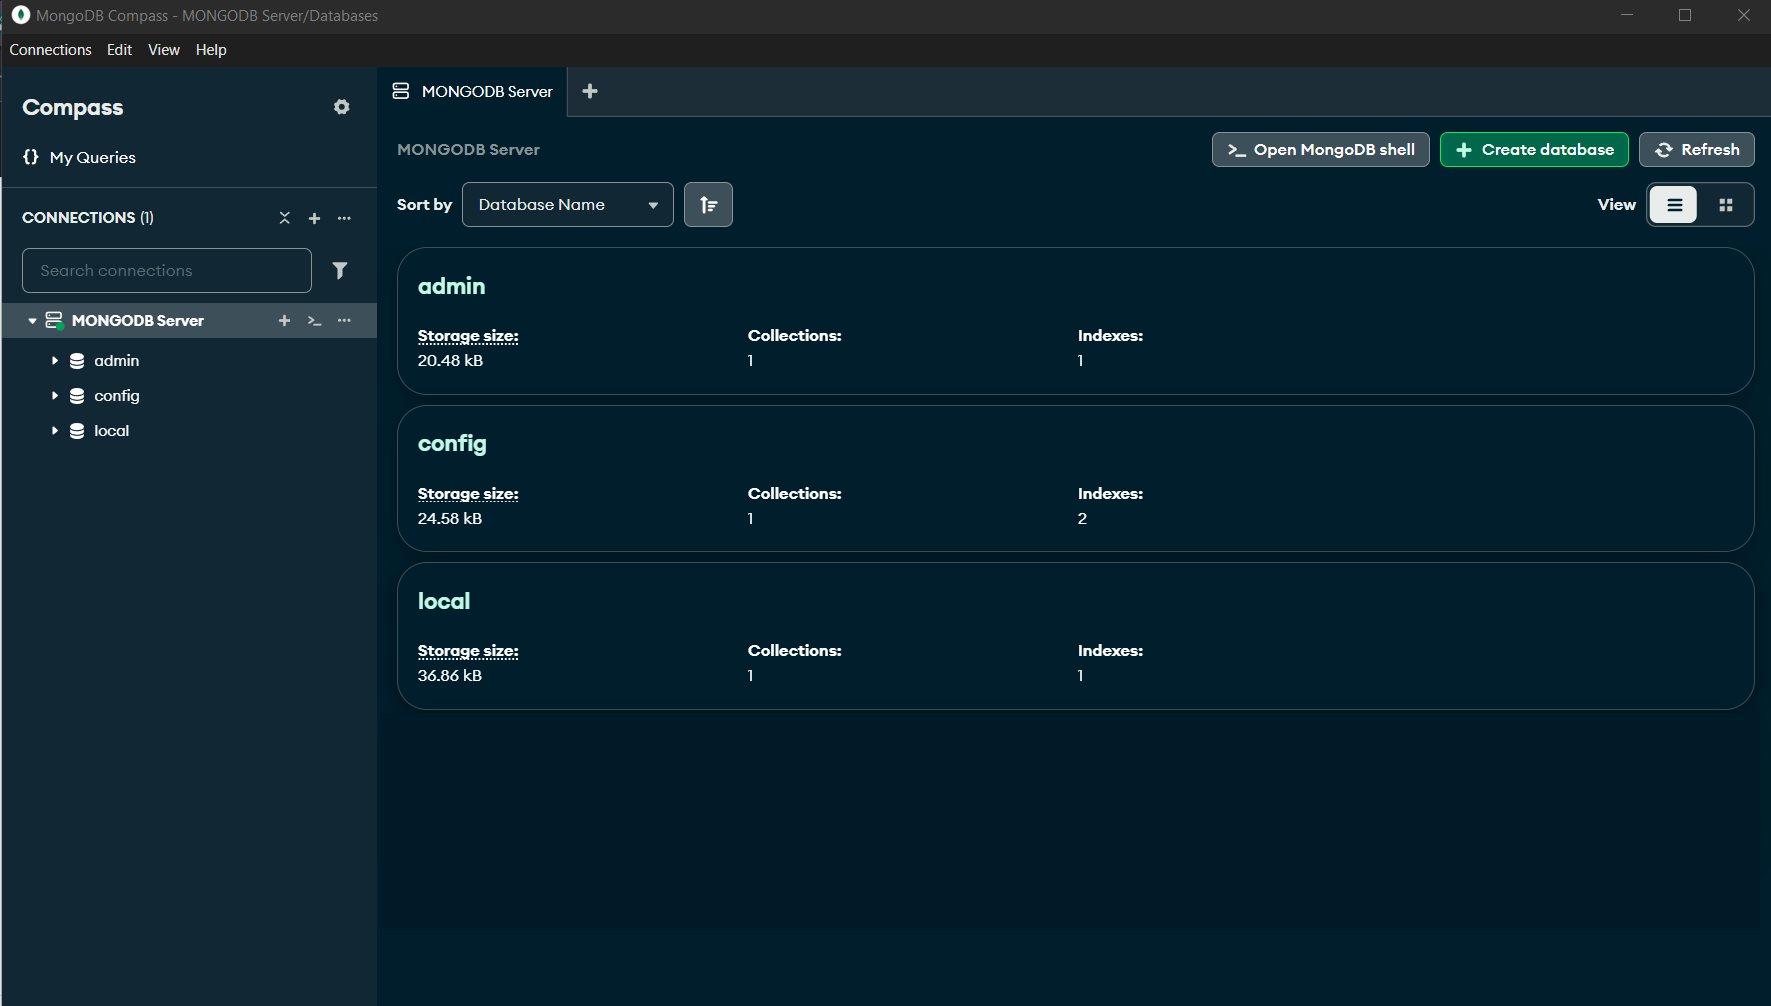Open the View menu
This screenshot has width=1771, height=1006.
coord(164,50)
